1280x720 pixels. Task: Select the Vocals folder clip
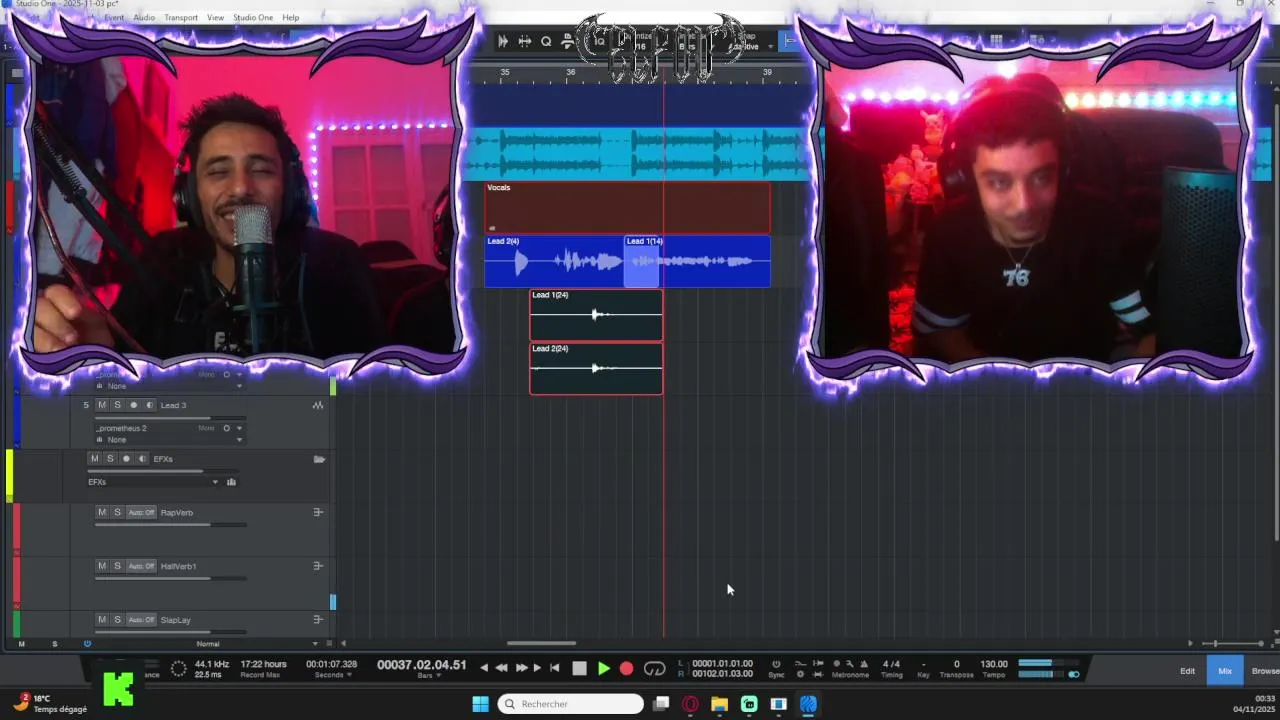pos(628,207)
